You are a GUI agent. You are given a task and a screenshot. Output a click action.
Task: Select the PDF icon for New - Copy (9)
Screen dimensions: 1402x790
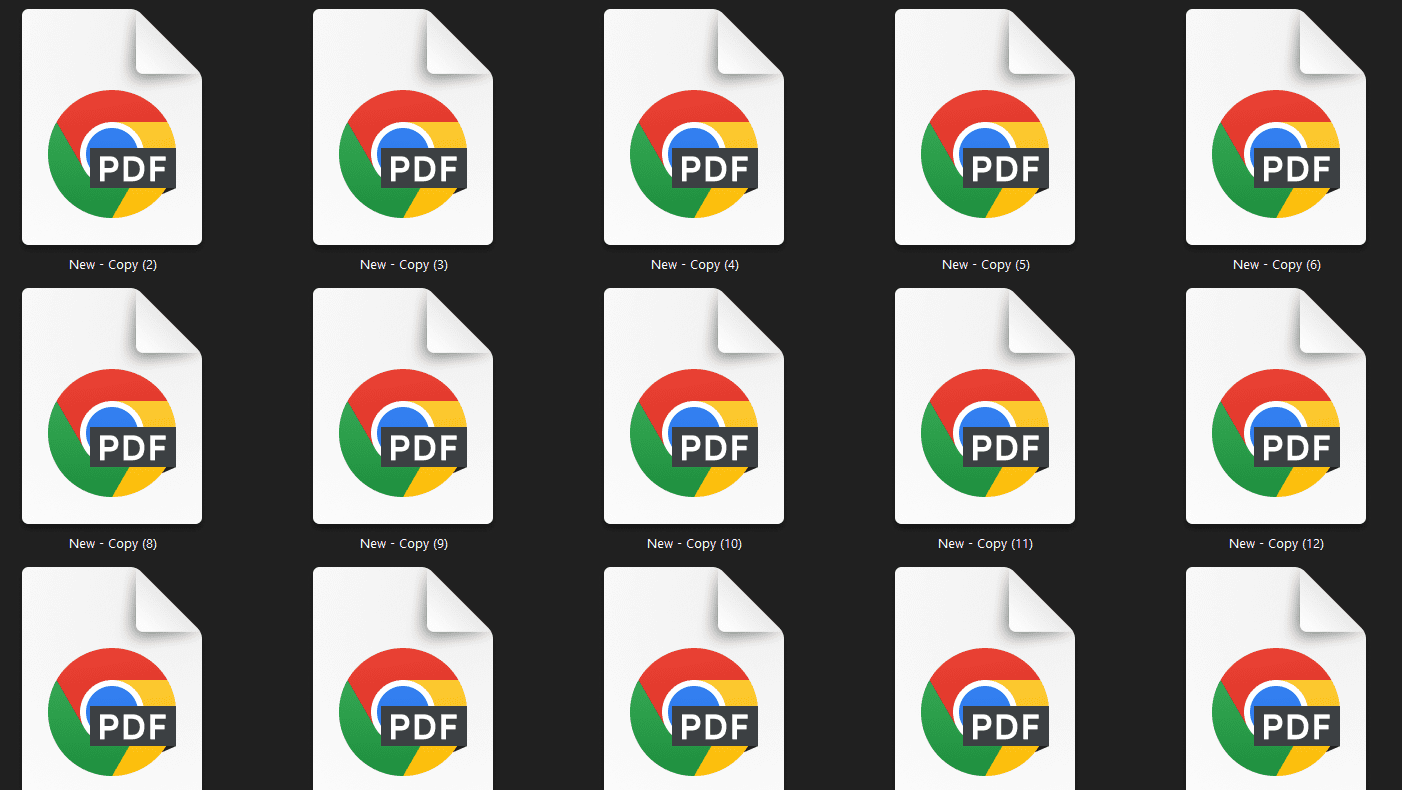[403, 406]
